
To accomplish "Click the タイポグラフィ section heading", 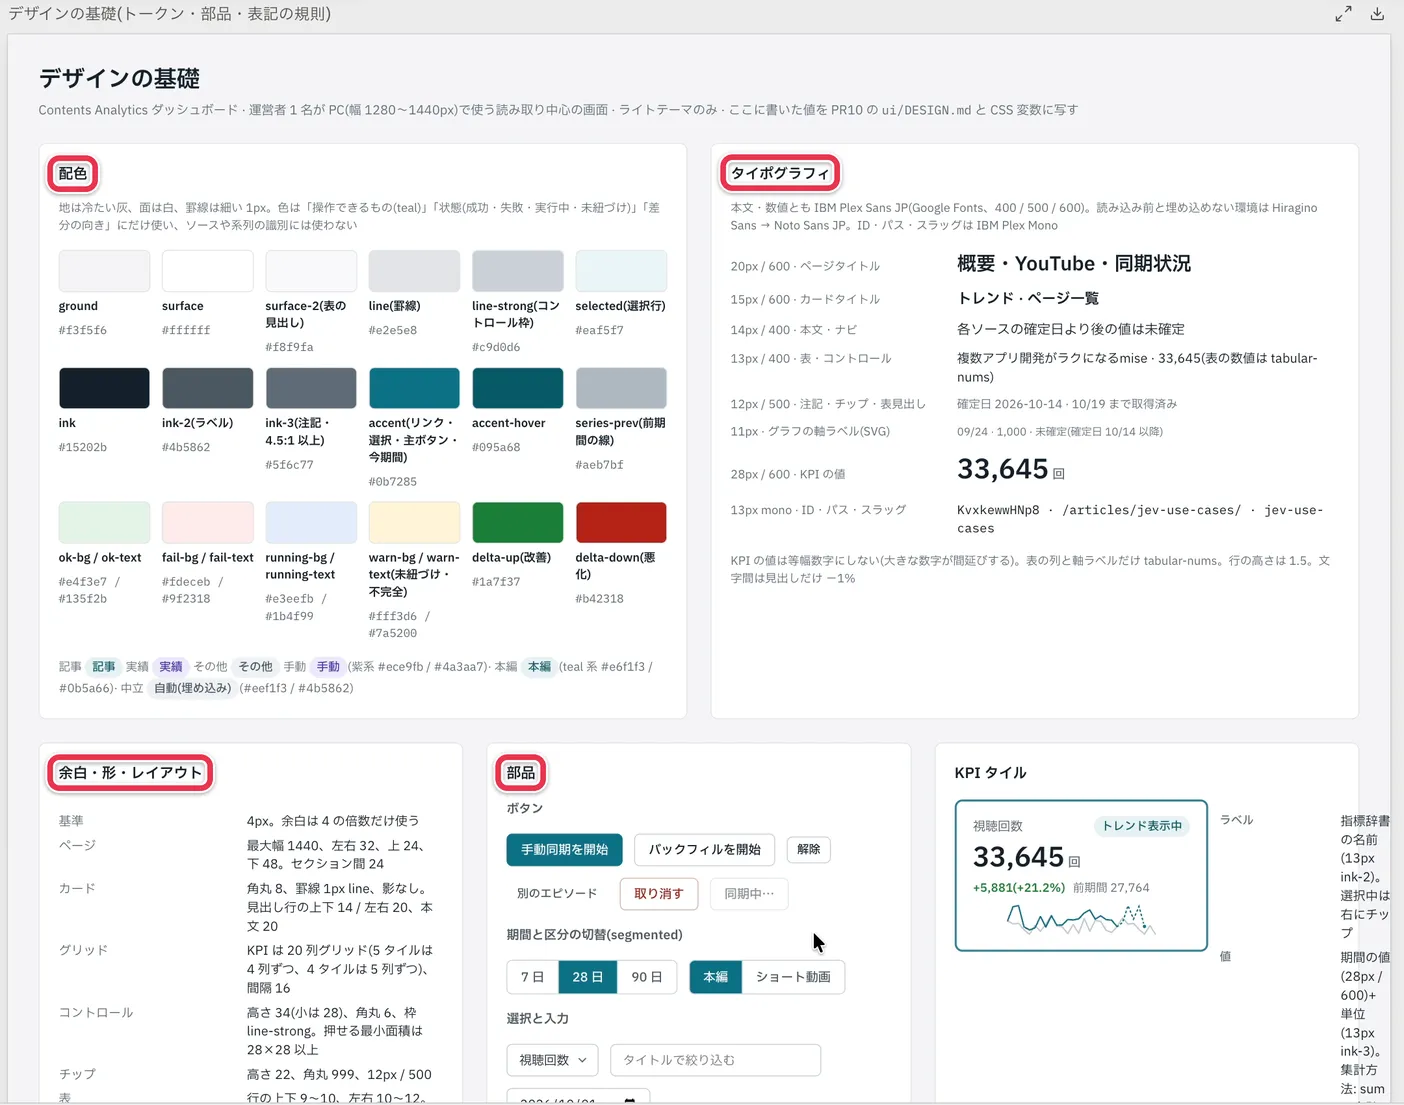I will [x=780, y=173].
